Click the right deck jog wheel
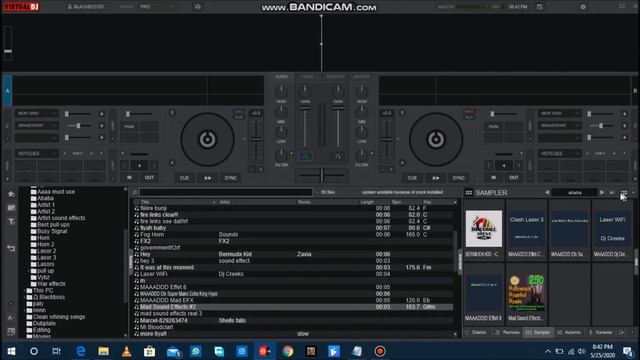This screenshot has width=640, height=360. [436, 139]
